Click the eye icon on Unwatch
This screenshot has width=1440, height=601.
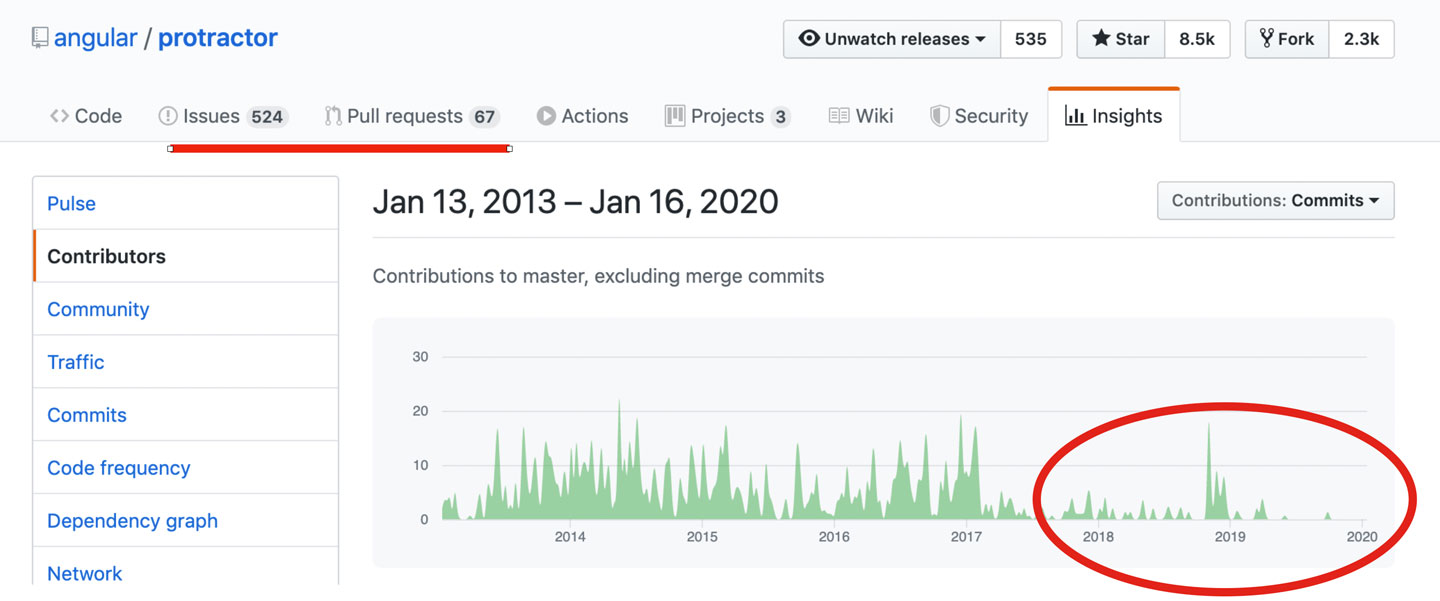tap(809, 39)
